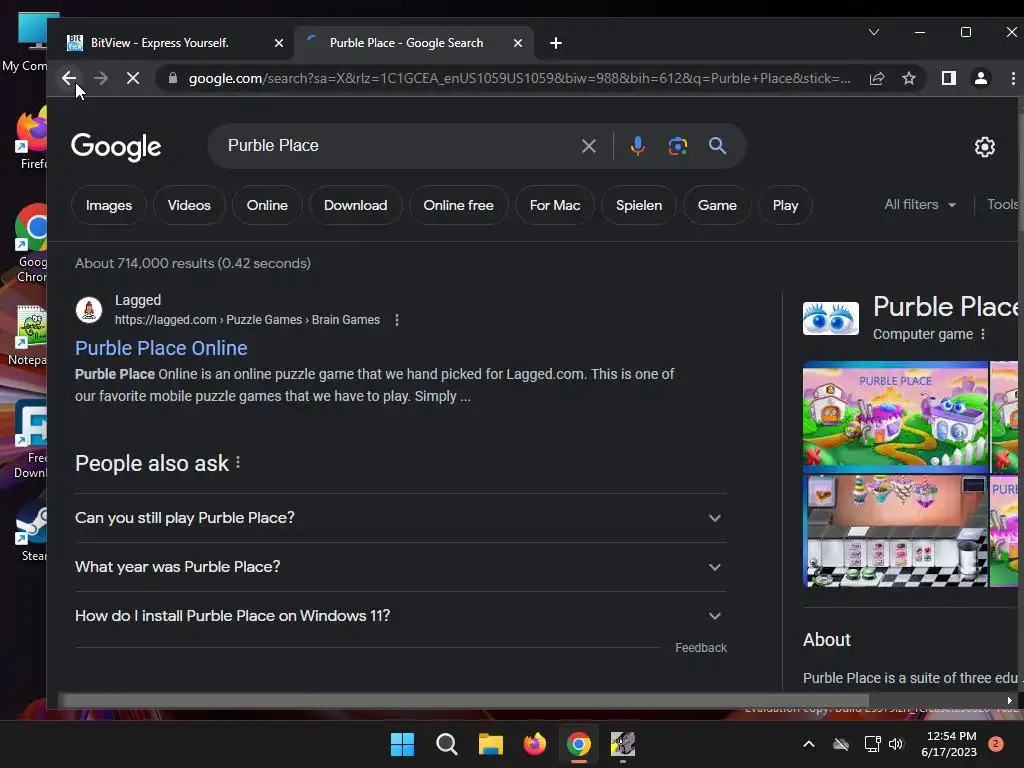Open the cake bakery game thumbnail
This screenshot has height=768, width=1024.
[895, 530]
